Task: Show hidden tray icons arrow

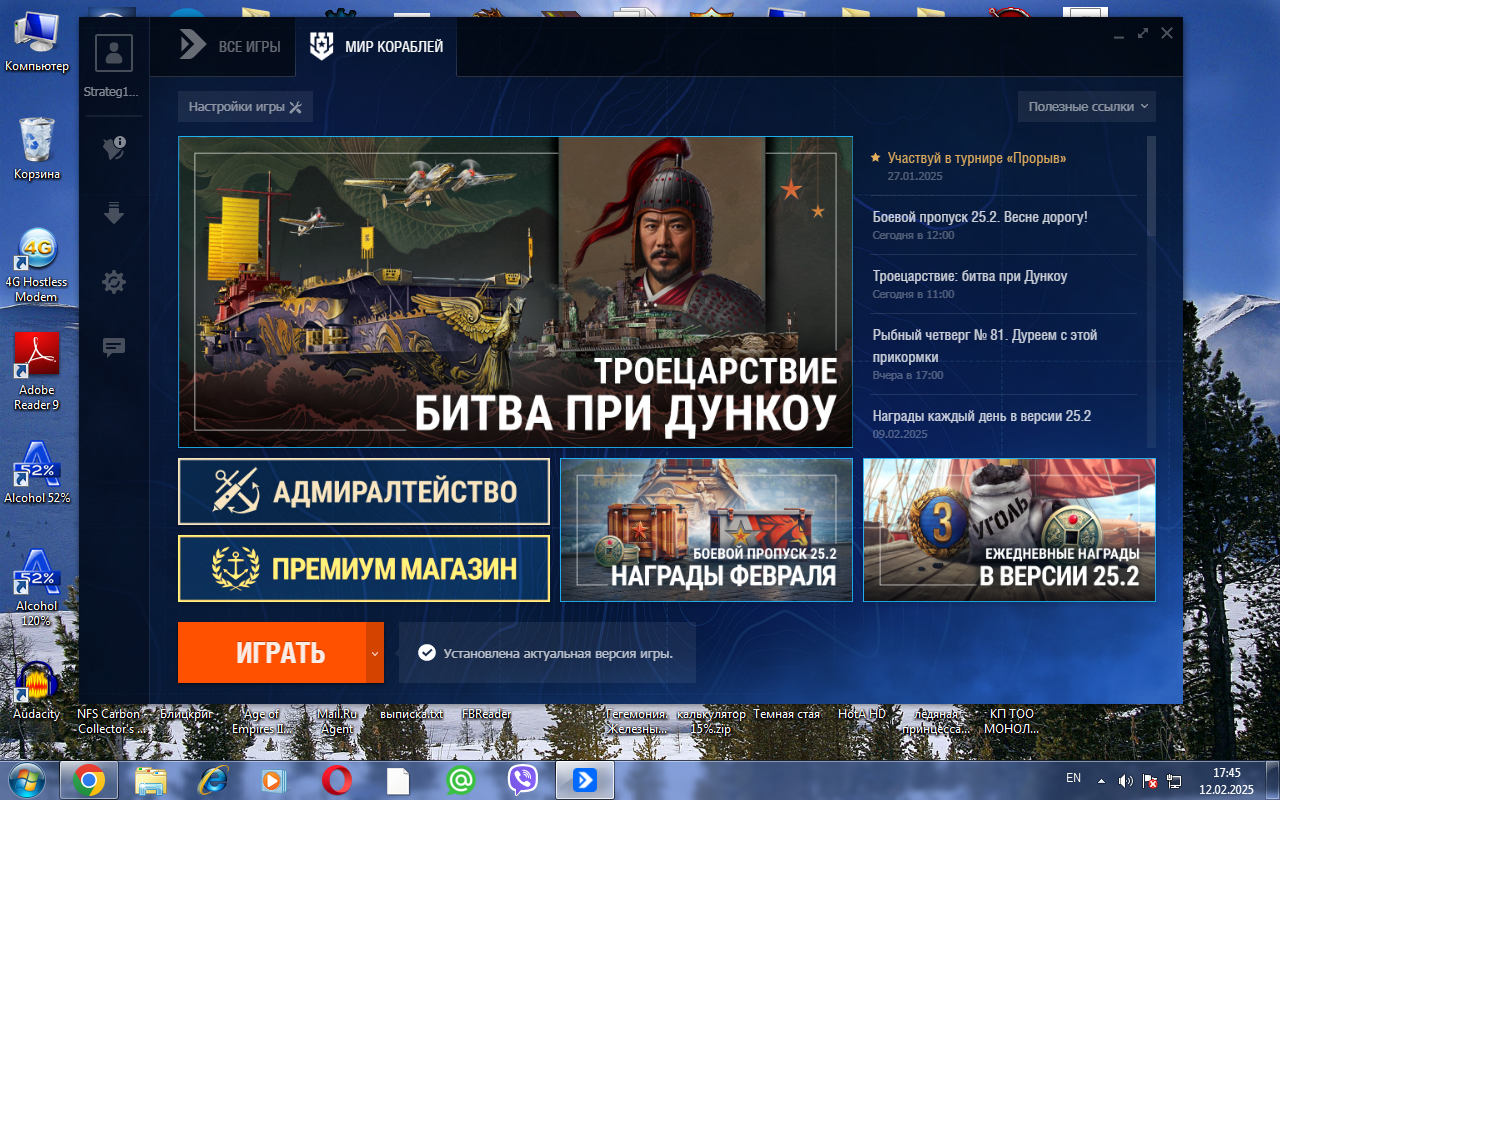Action: pyautogui.click(x=1101, y=781)
